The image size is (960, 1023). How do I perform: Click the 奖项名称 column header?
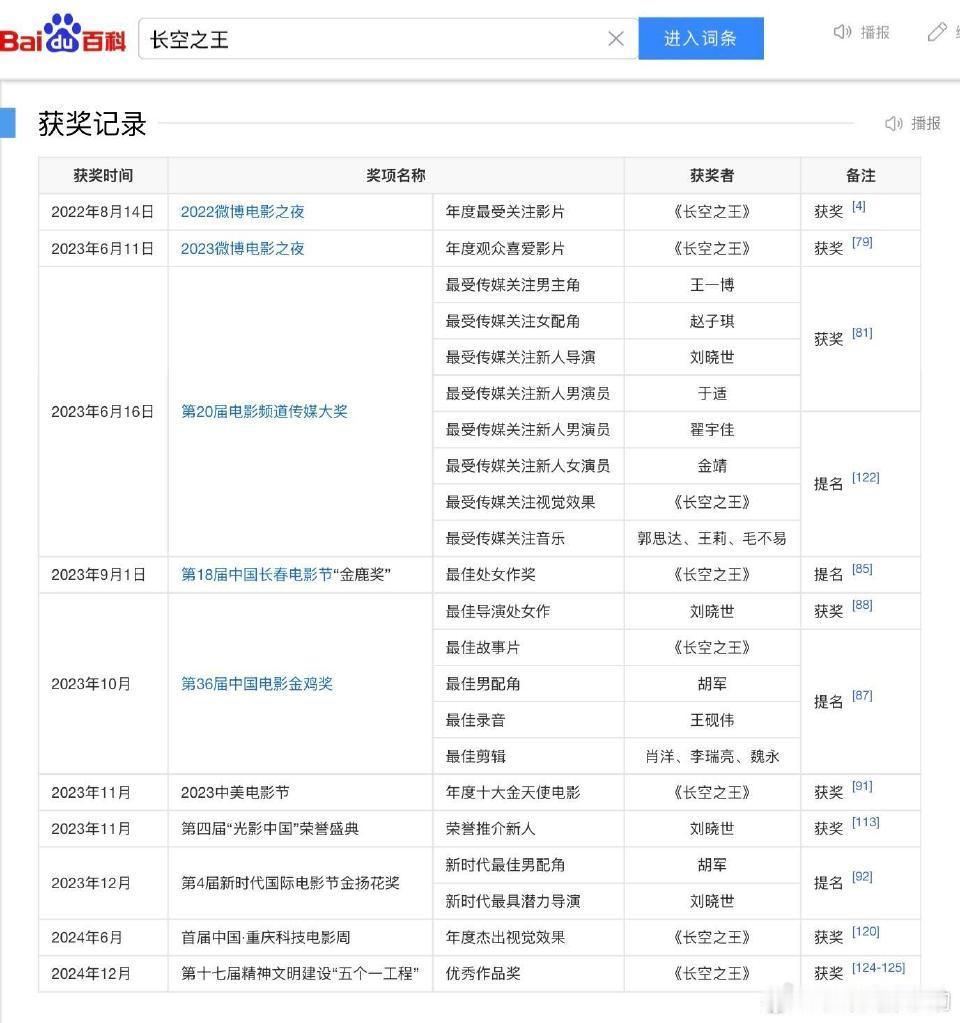point(395,176)
